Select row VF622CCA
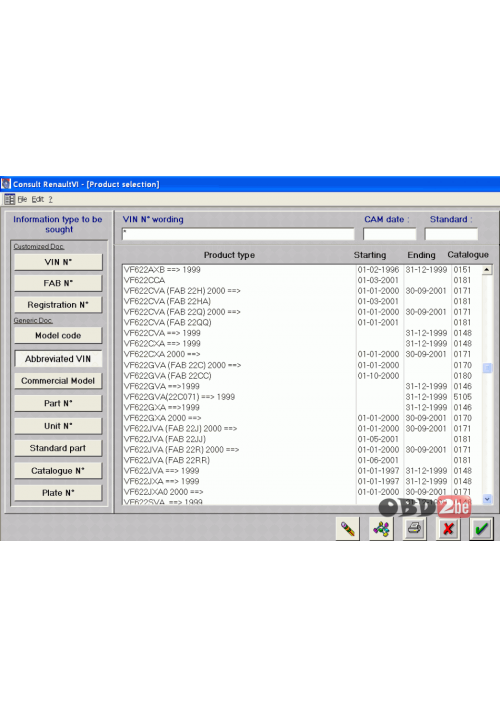 [x=302, y=280]
